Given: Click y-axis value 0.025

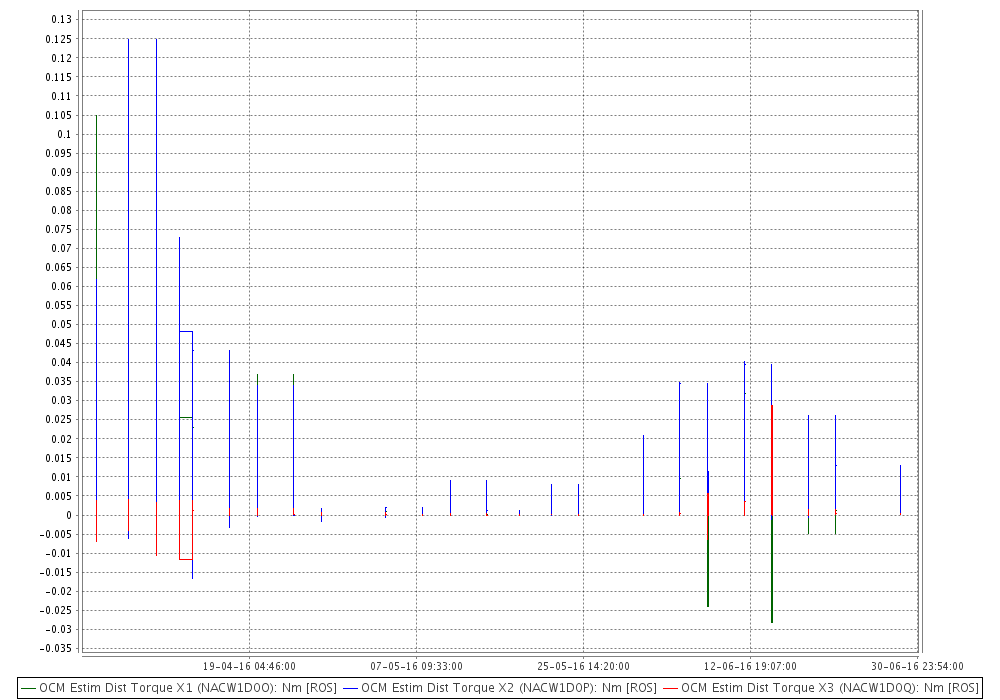Looking at the screenshot, I should pyautogui.click(x=59, y=419).
